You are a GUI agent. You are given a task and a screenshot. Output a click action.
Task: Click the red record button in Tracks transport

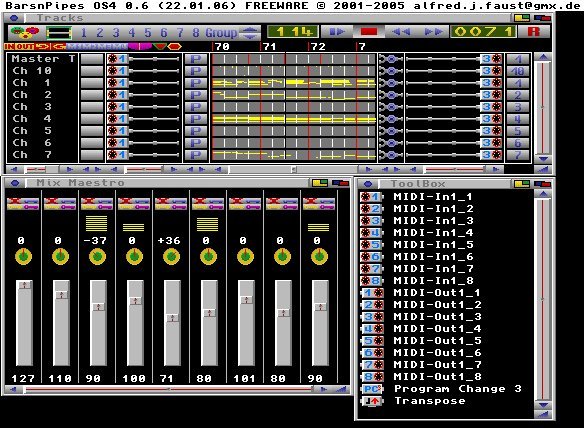tap(369, 32)
